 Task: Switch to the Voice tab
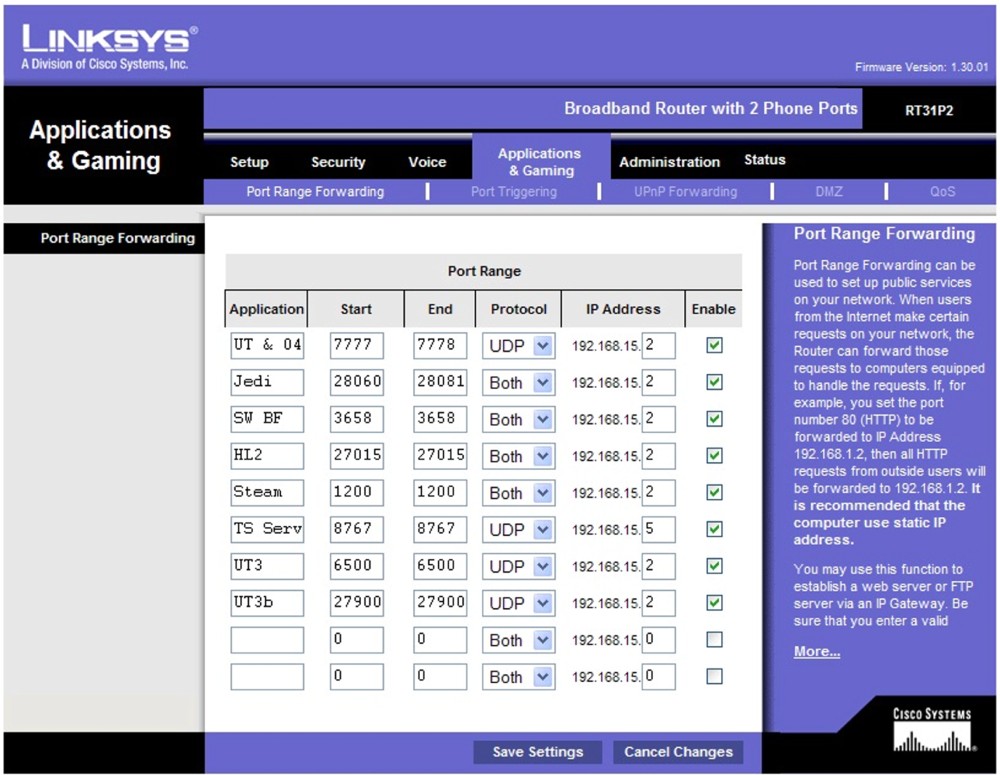[x=427, y=162]
